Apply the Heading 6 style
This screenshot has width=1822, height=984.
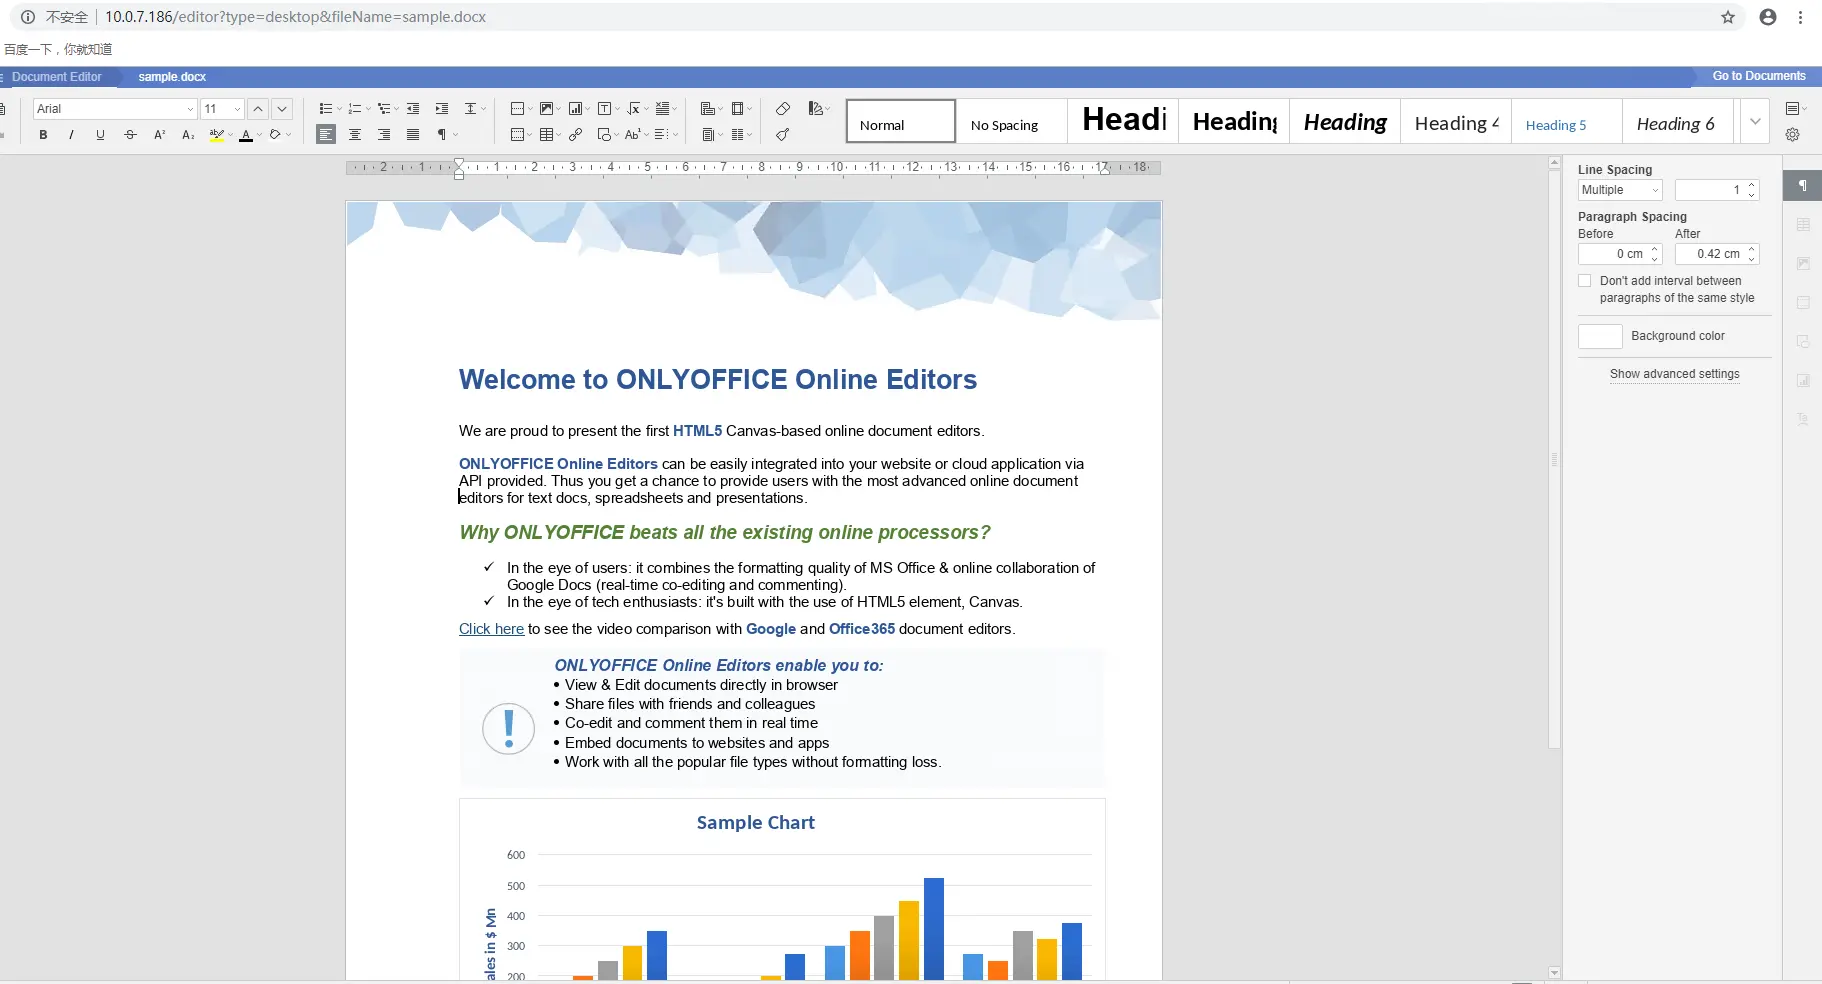tap(1677, 122)
